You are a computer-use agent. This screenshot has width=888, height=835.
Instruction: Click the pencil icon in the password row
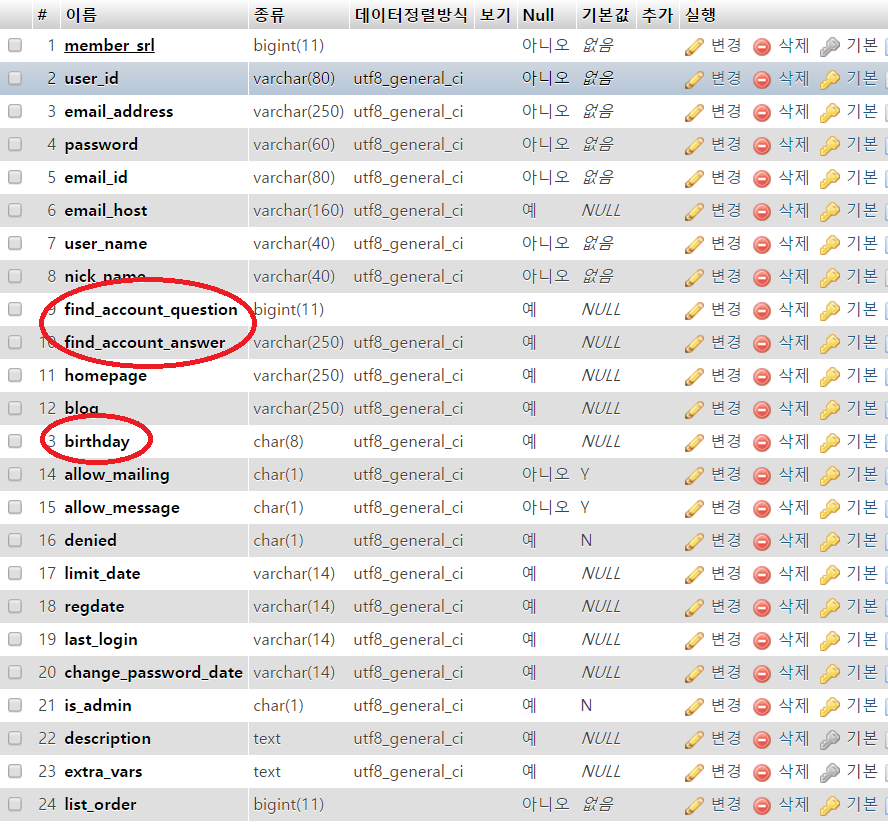pos(695,145)
